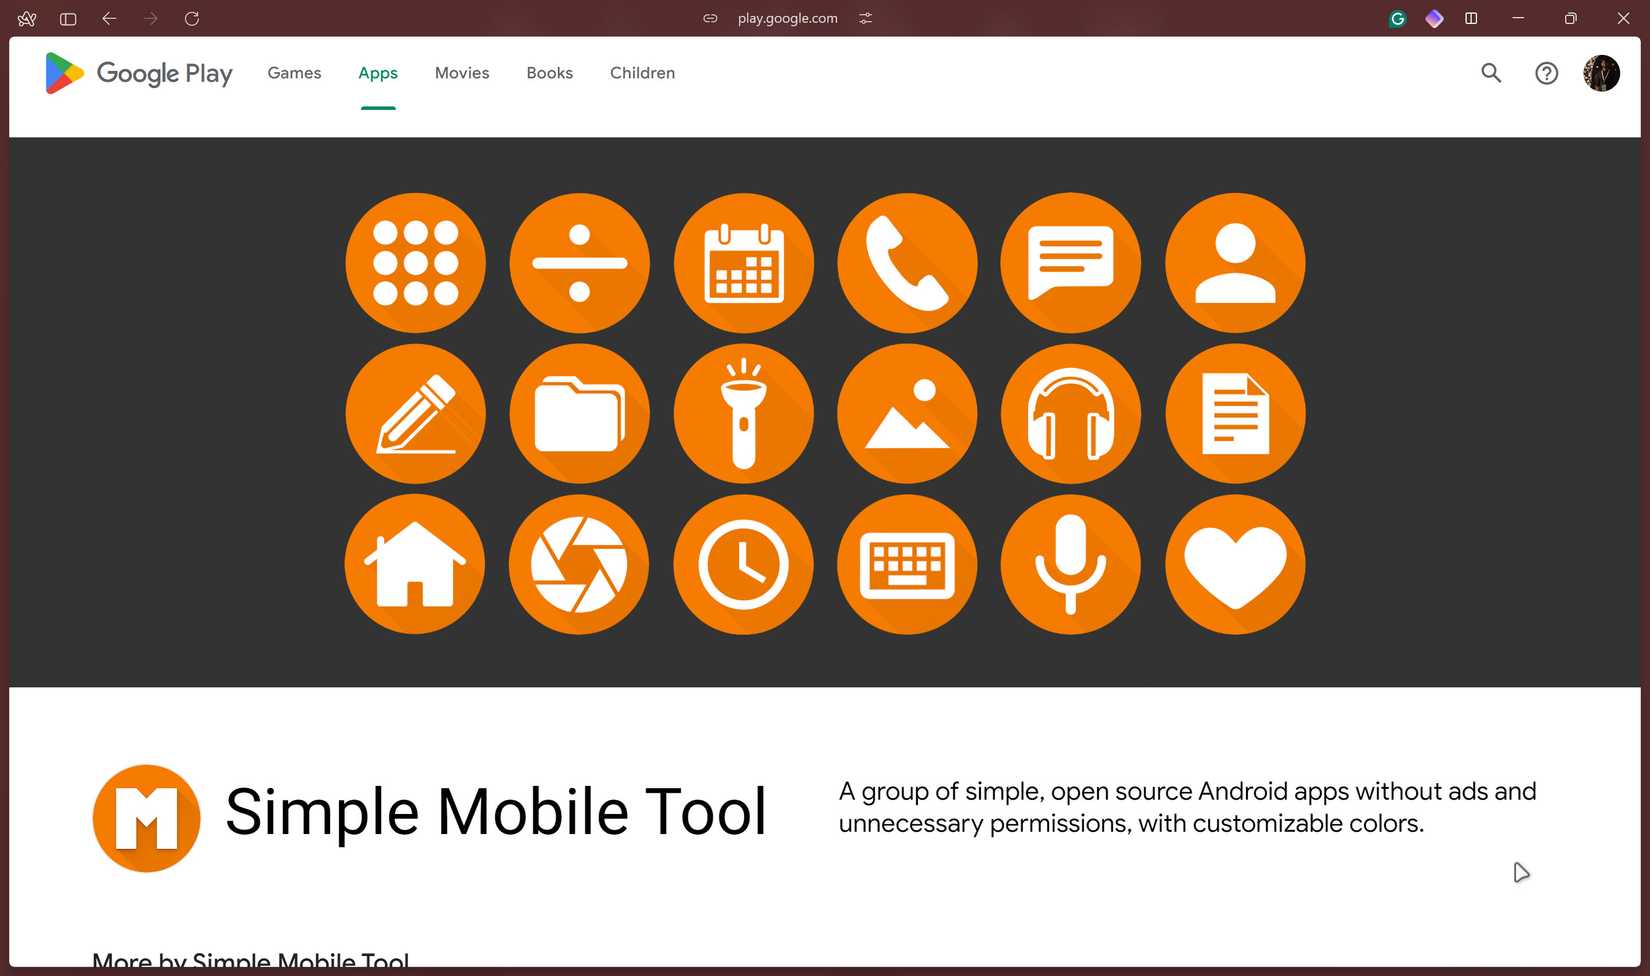The width and height of the screenshot is (1650, 976).
Task: Click 'More by Simple Mobile Tool' heading
Action: pos(250,961)
